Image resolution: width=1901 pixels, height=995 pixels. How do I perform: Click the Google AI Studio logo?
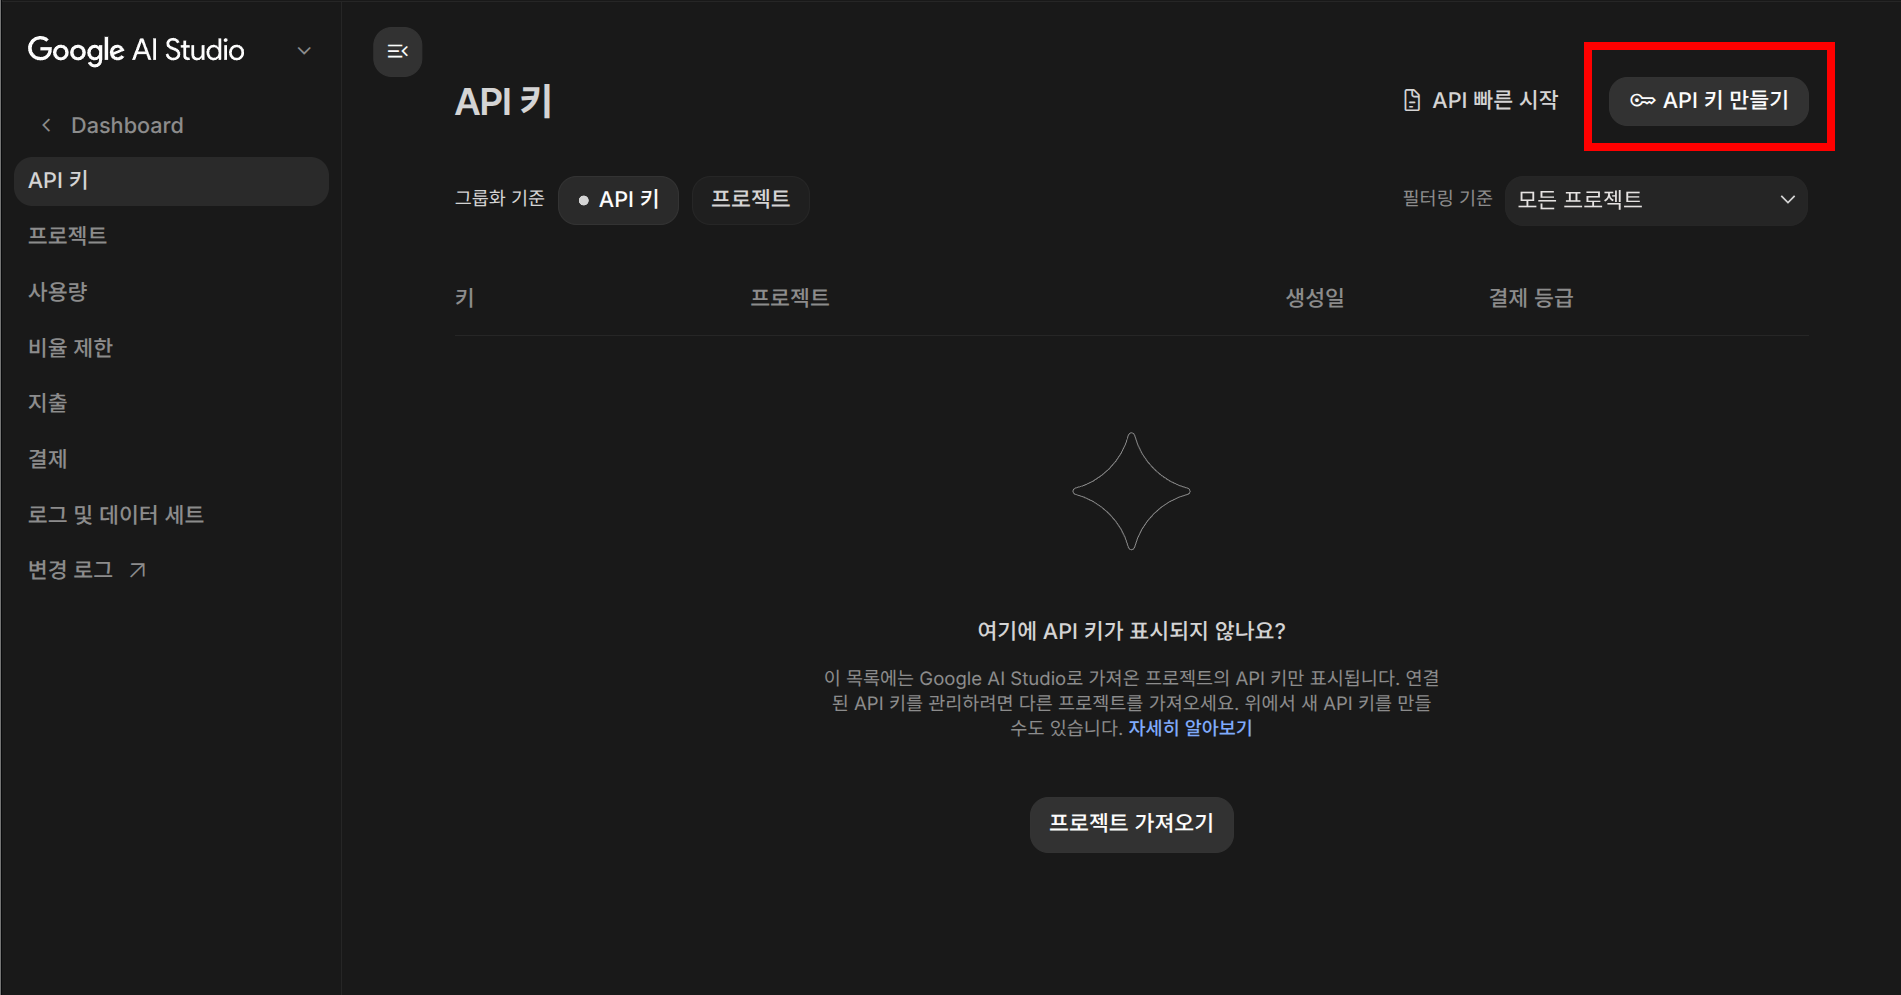(136, 51)
